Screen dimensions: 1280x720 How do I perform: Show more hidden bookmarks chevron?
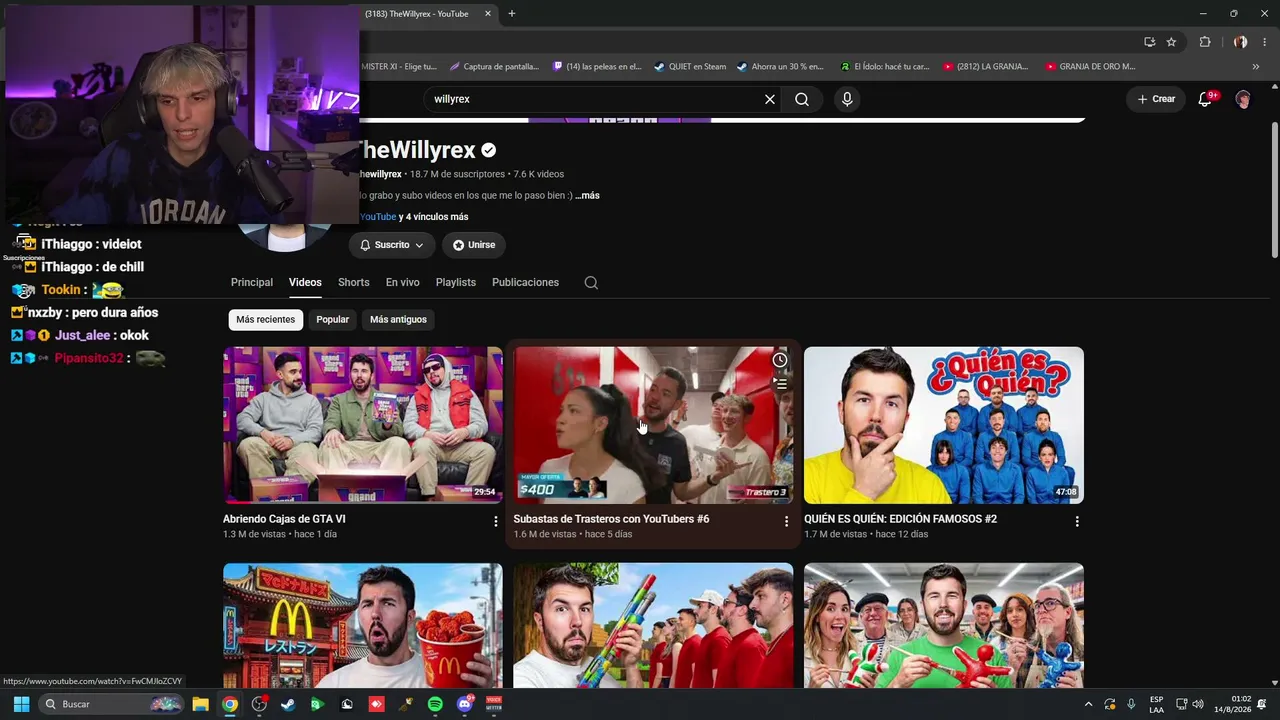point(1256,67)
